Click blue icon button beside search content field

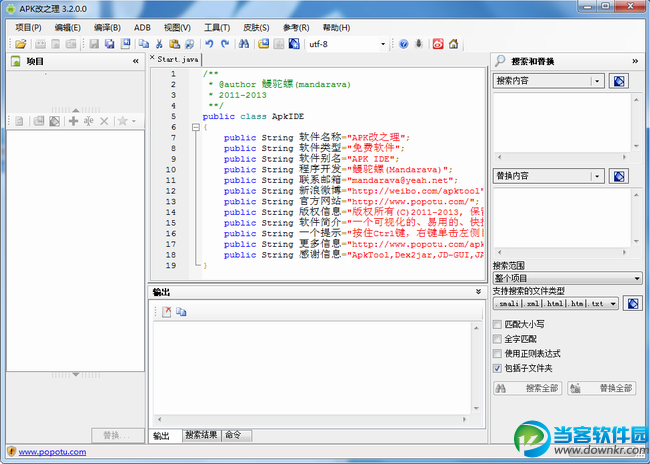click(x=619, y=81)
